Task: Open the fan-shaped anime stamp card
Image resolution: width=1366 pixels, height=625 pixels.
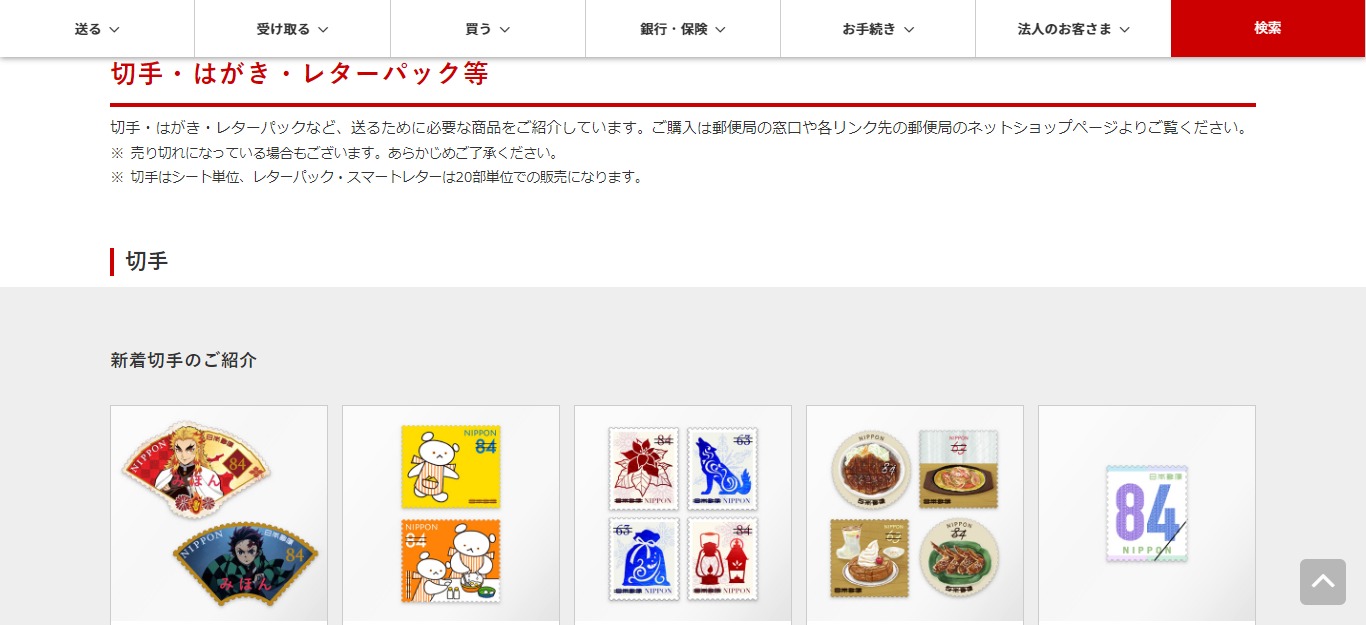Action: (x=219, y=515)
